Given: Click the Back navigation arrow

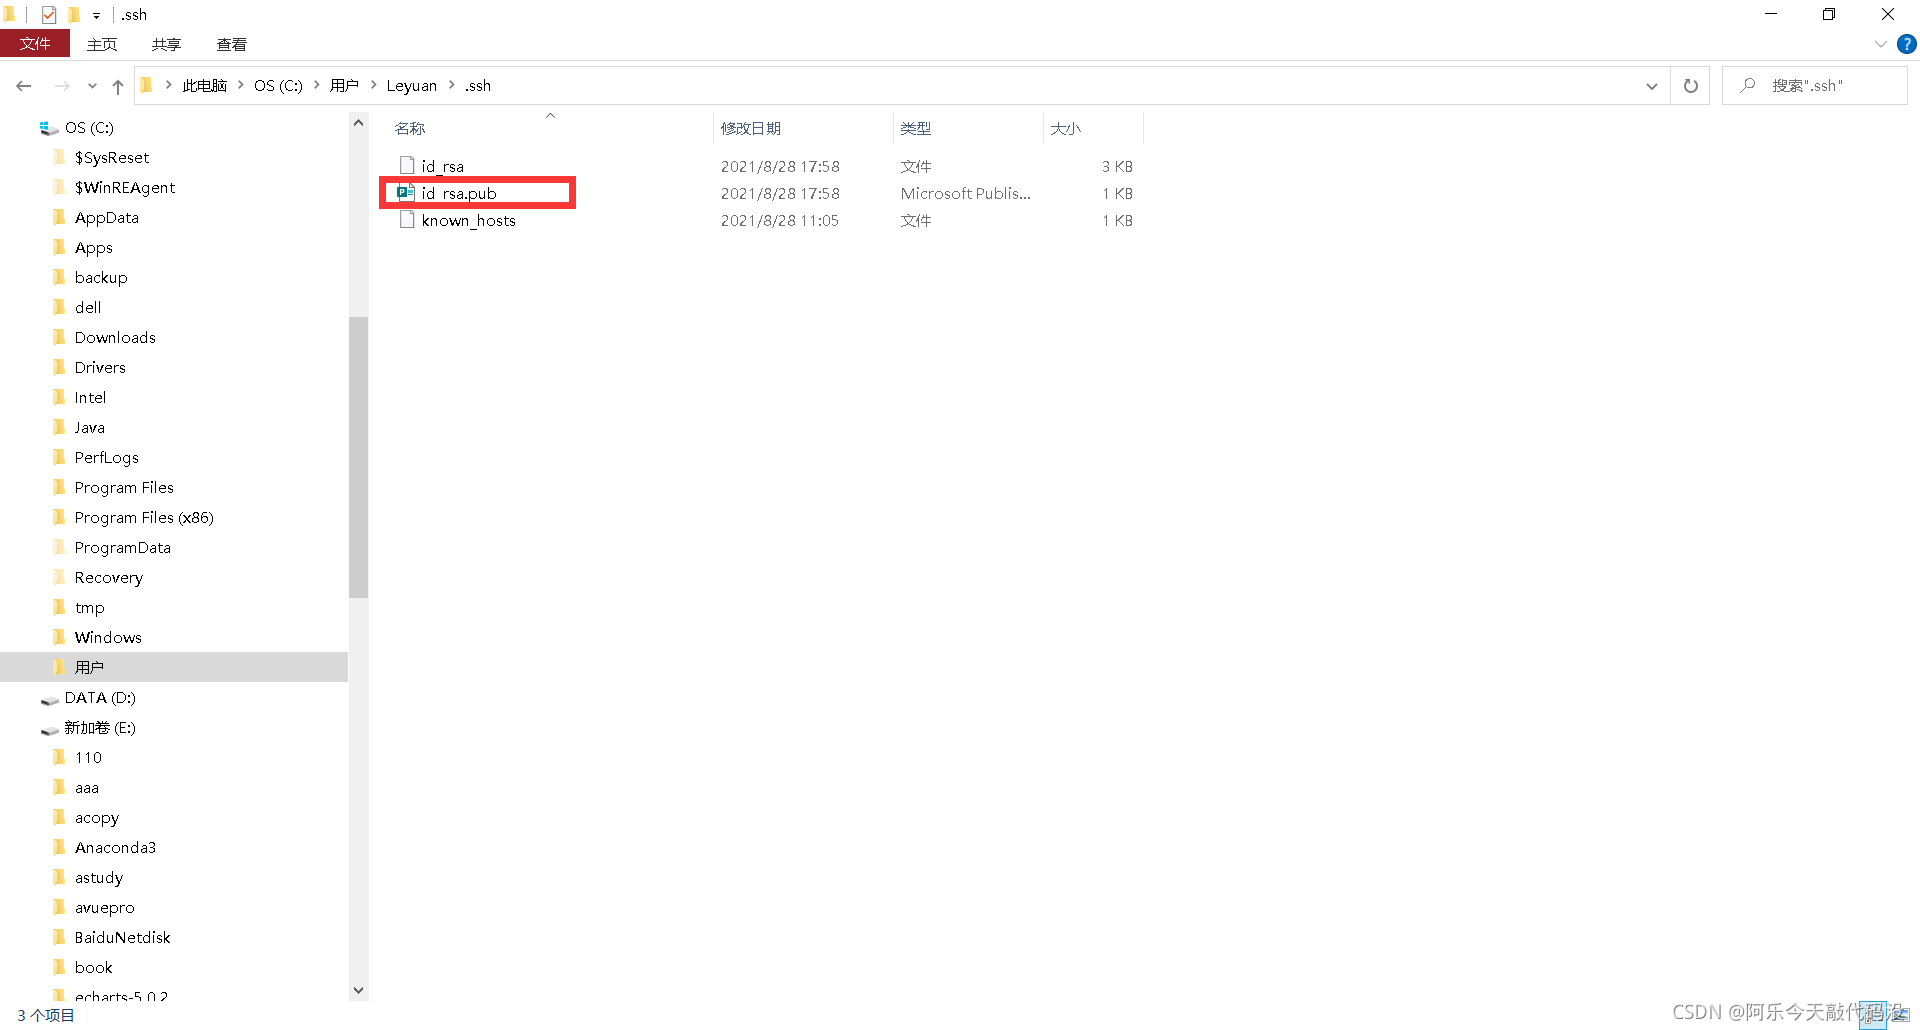Looking at the screenshot, I should pyautogui.click(x=24, y=86).
